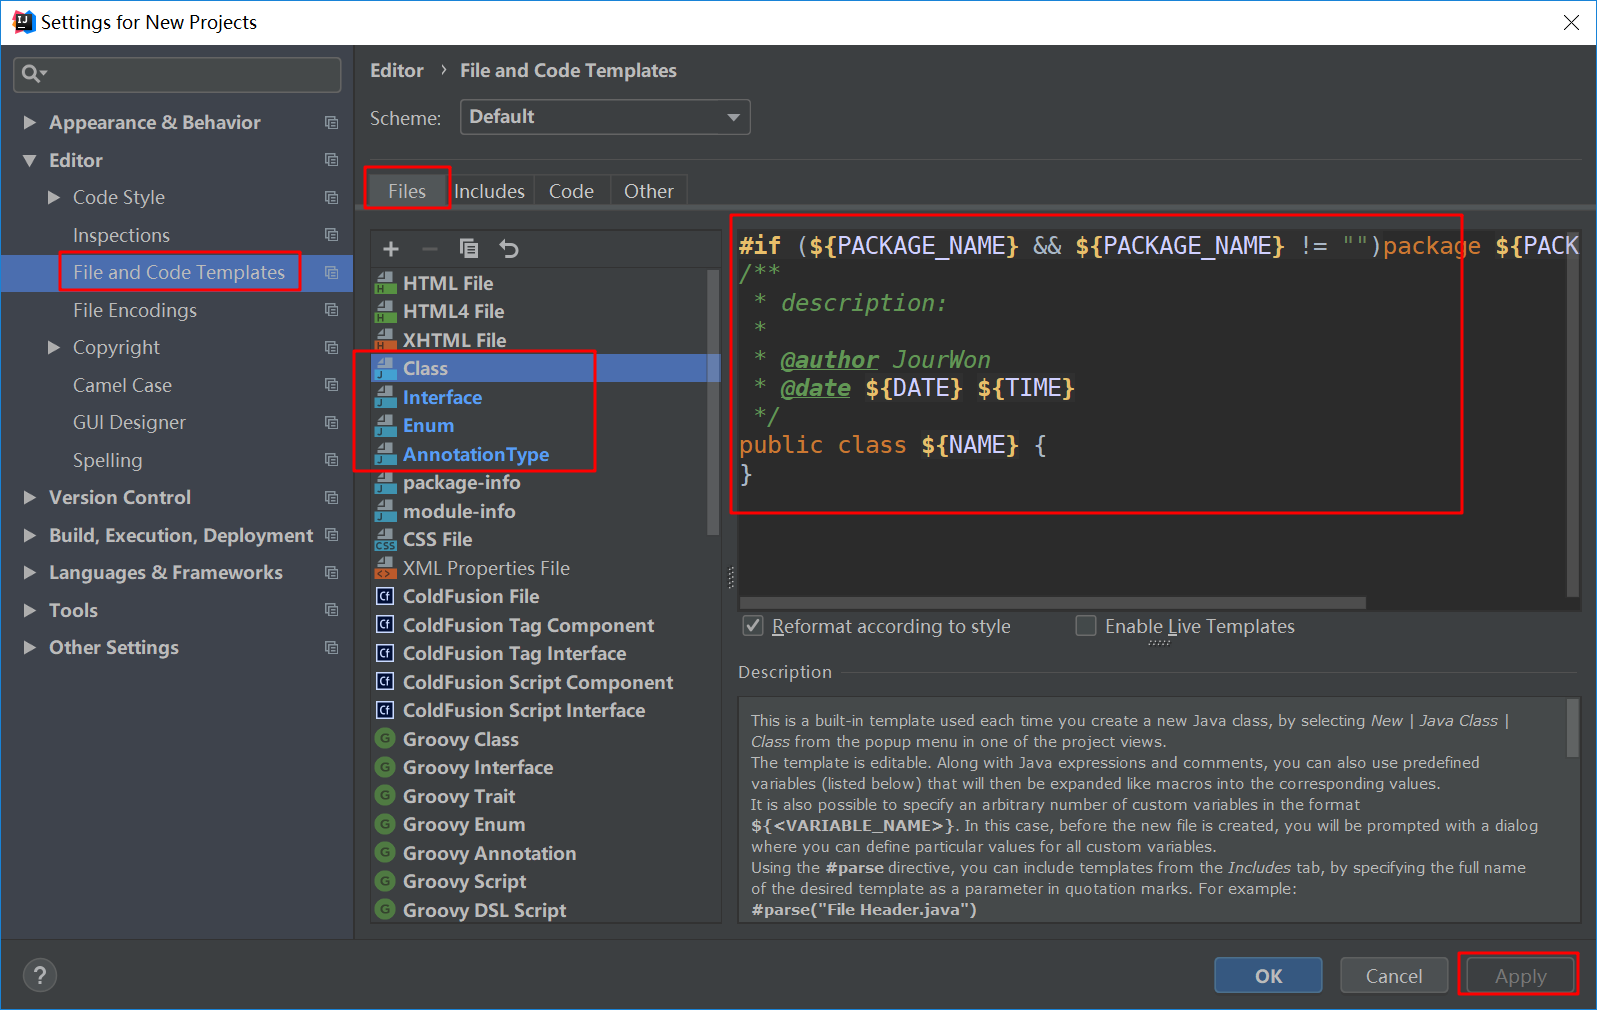This screenshot has height=1010, width=1597.
Task: Enable Live Templates checkbox
Action: [x=1085, y=626]
